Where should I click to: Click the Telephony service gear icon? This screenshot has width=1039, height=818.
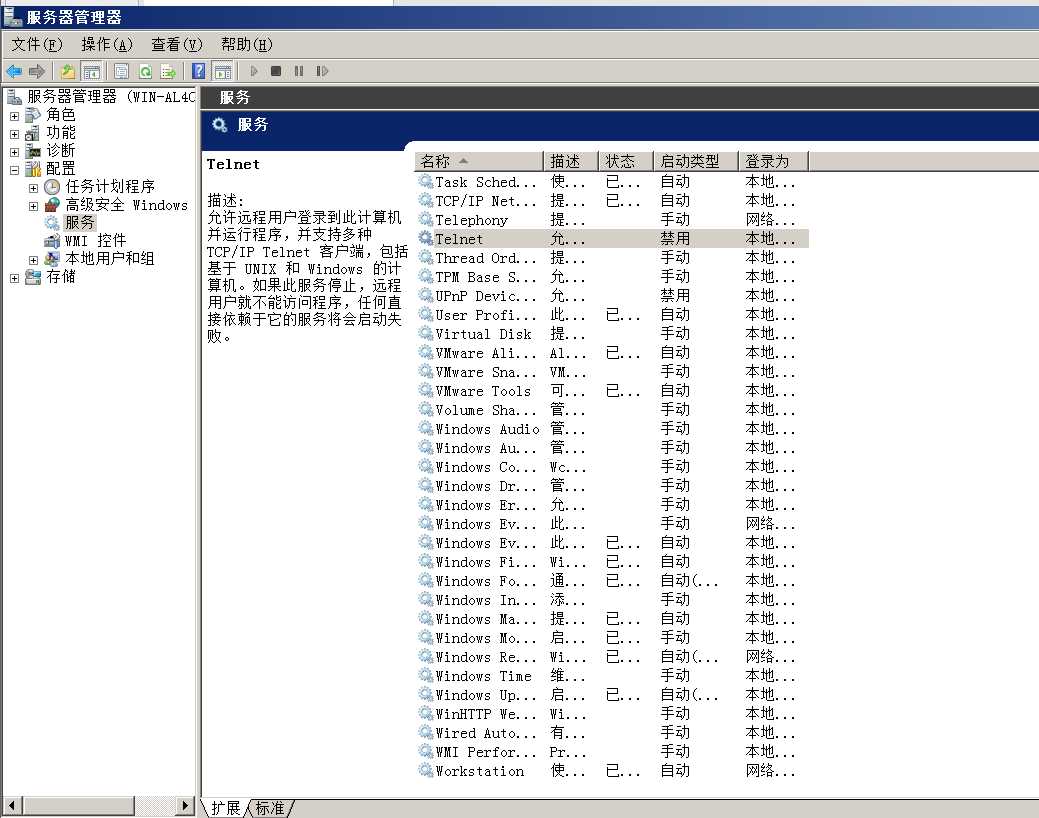coord(425,219)
